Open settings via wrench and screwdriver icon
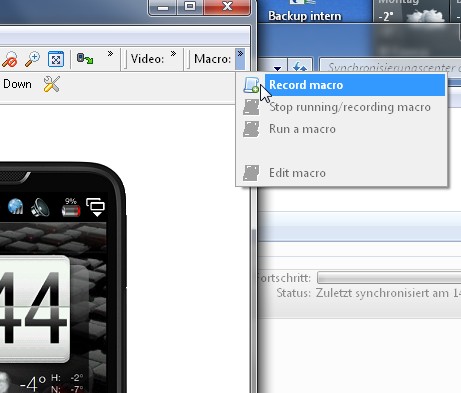The image size is (461, 393). click(52, 84)
